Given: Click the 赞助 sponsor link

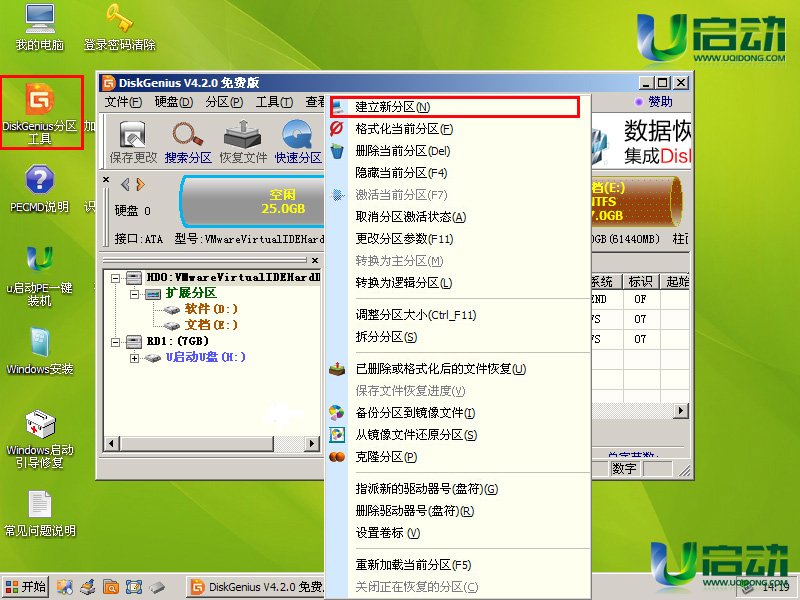Looking at the screenshot, I should point(654,102).
